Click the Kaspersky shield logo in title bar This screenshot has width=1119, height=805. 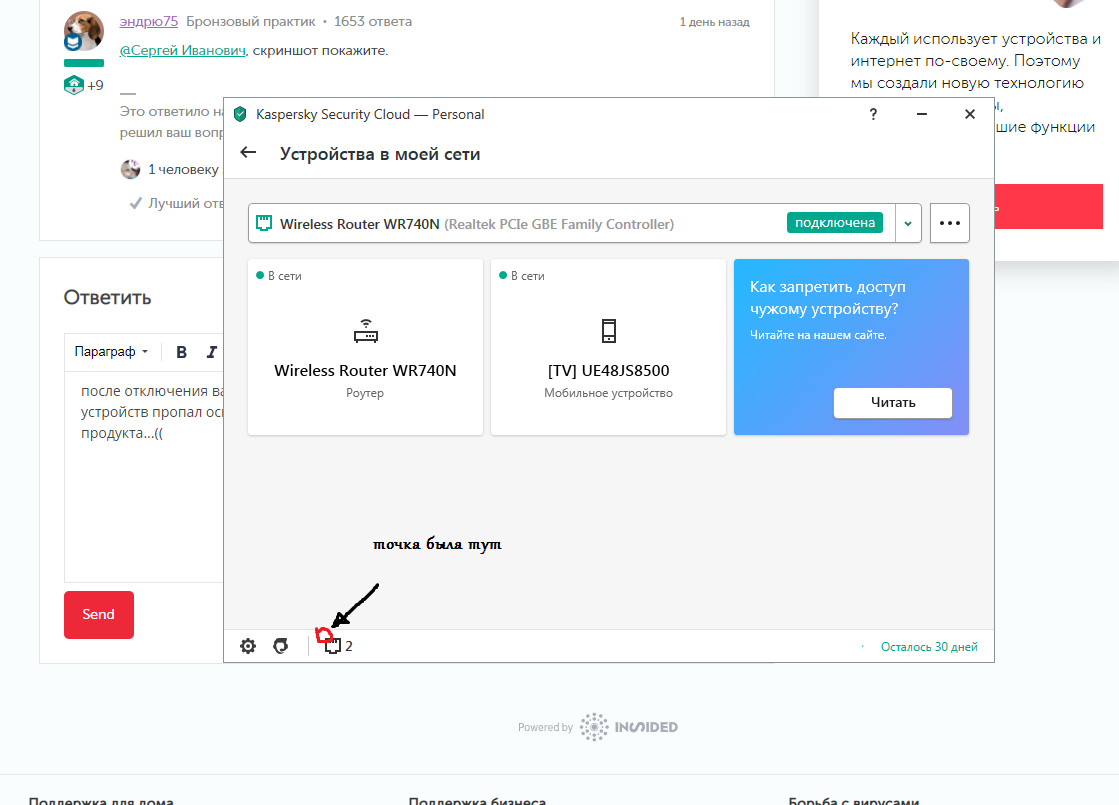coord(240,114)
